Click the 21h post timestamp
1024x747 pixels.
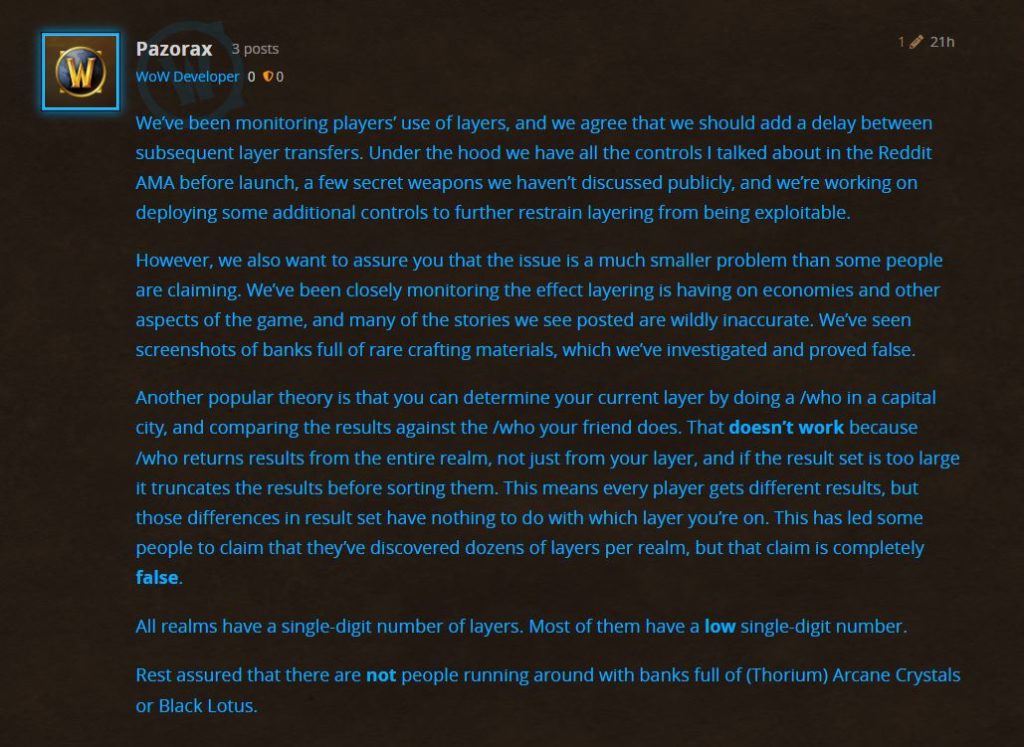click(x=942, y=42)
